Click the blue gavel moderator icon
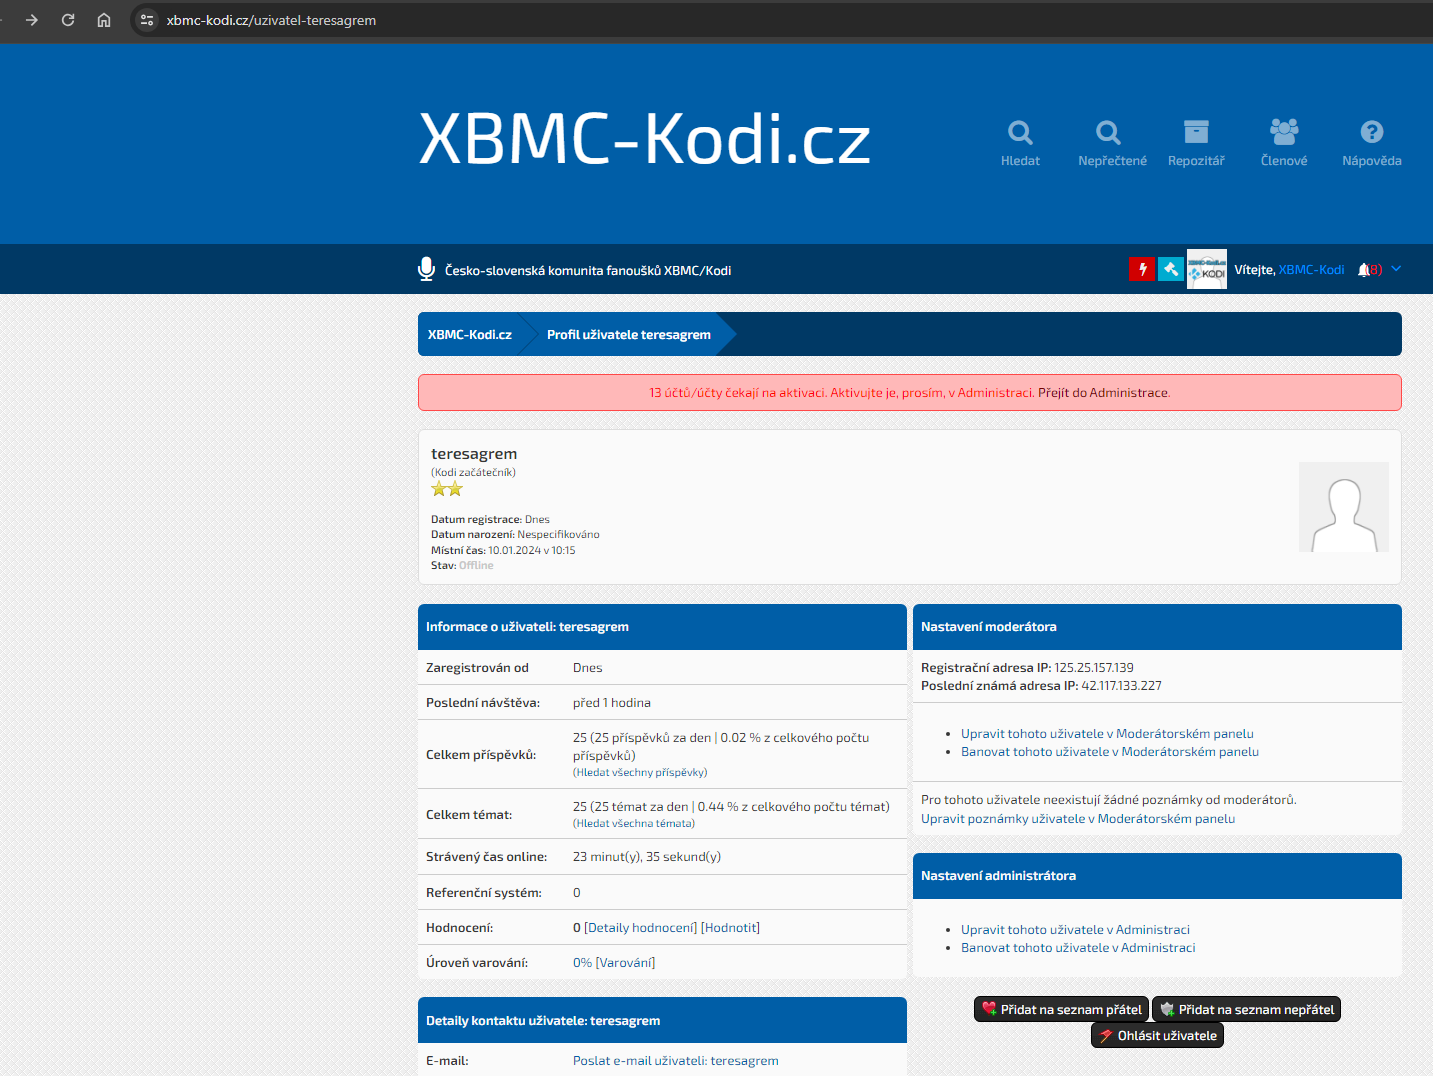 1171,269
